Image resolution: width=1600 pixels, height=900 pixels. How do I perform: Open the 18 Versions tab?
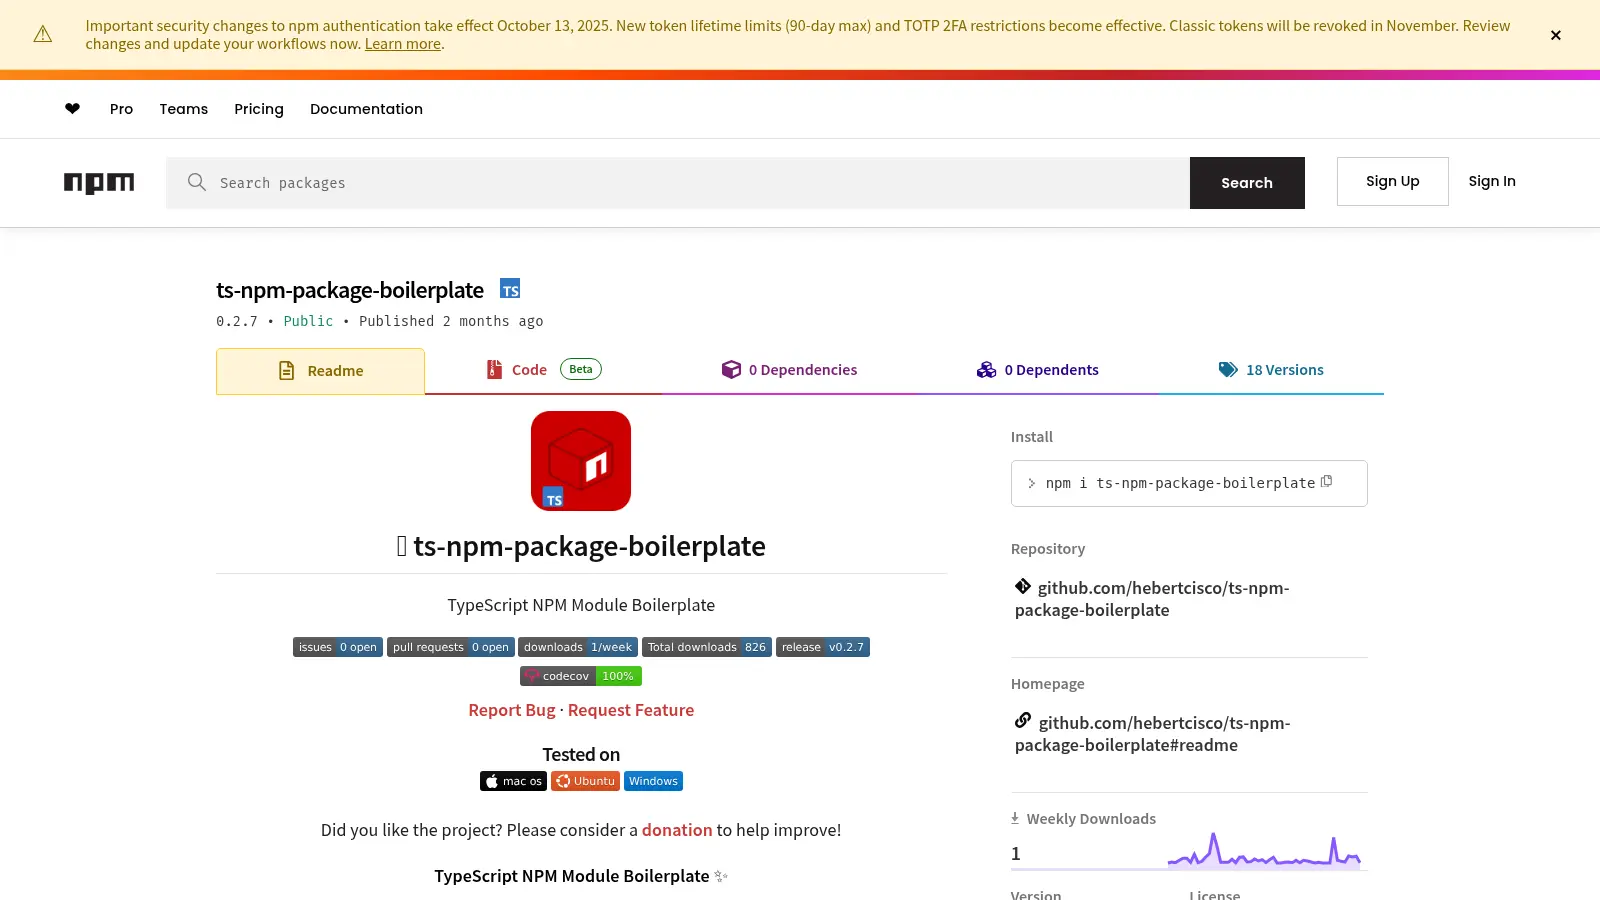tap(1271, 370)
